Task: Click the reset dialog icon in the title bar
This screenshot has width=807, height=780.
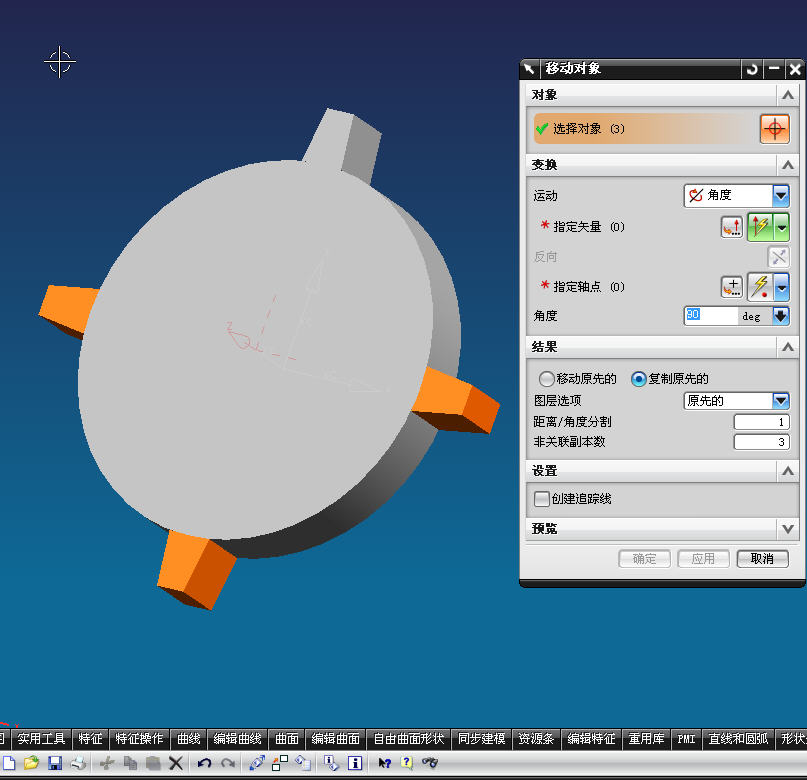Action: 751,69
